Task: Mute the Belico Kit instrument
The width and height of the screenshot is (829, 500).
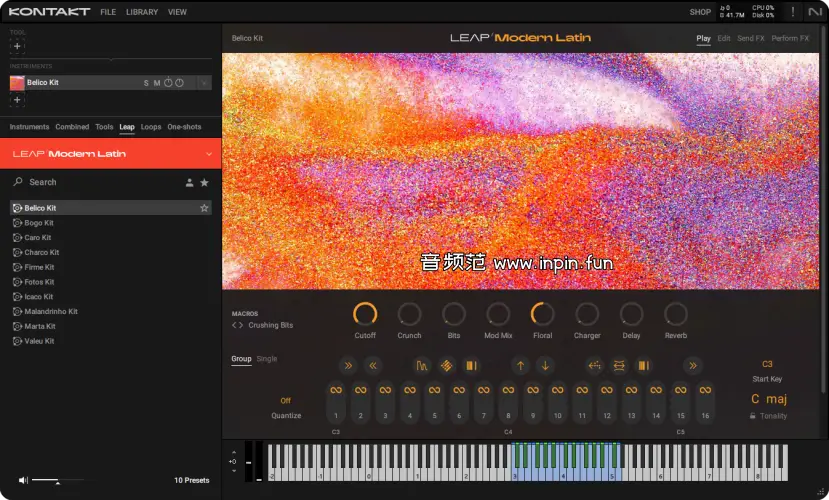Action: (x=157, y=83)
